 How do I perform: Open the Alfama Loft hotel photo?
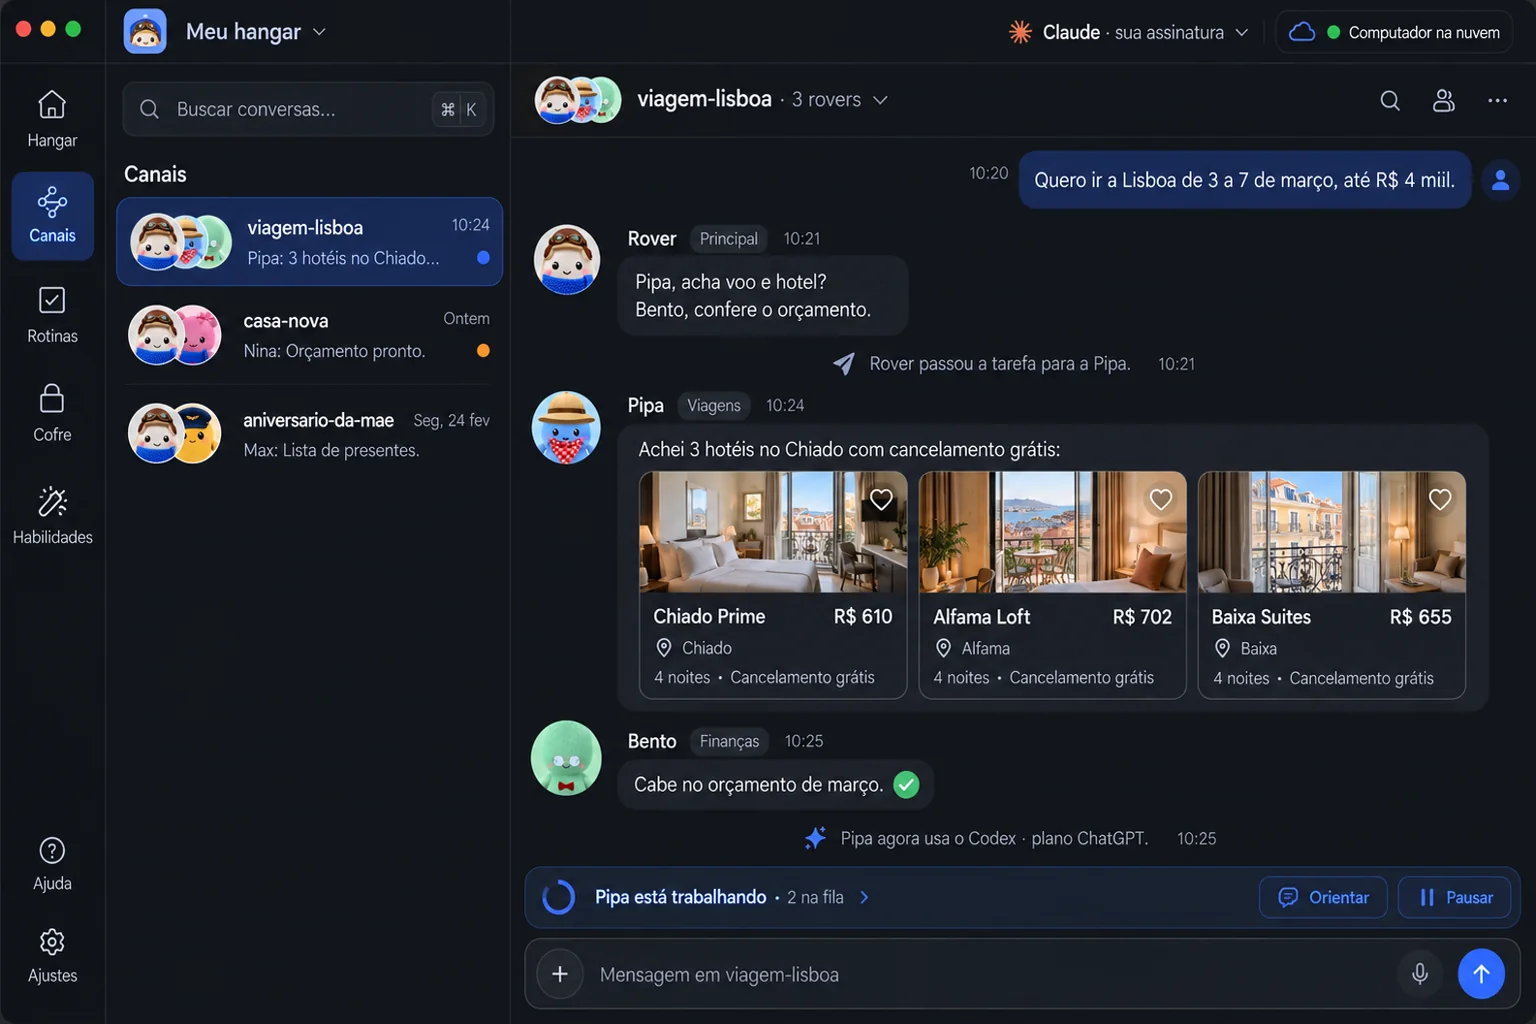point(1053,532)
